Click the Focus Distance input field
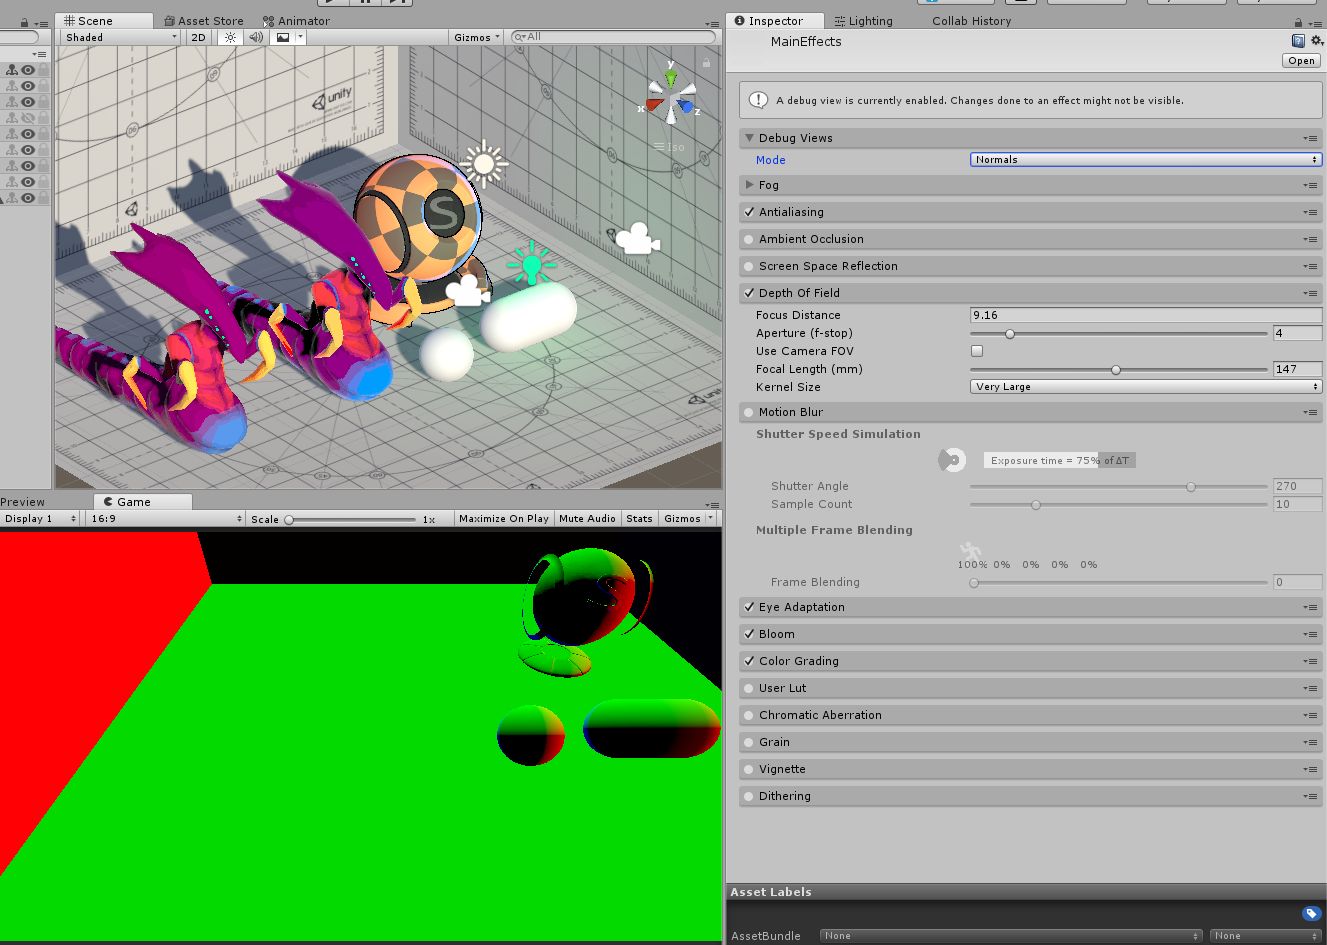The image size is (1327, 945). pyautogui.click(x=1146, y=315)
